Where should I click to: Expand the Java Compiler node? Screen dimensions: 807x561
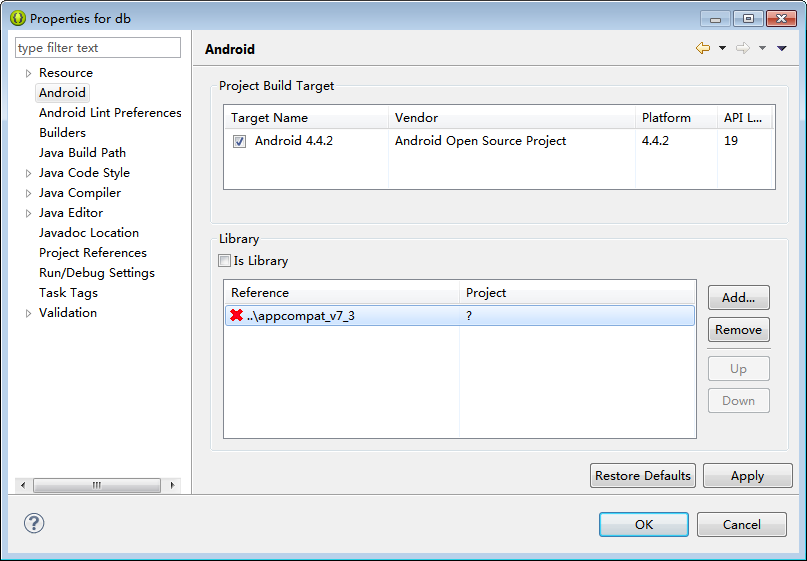coord(28,194)
